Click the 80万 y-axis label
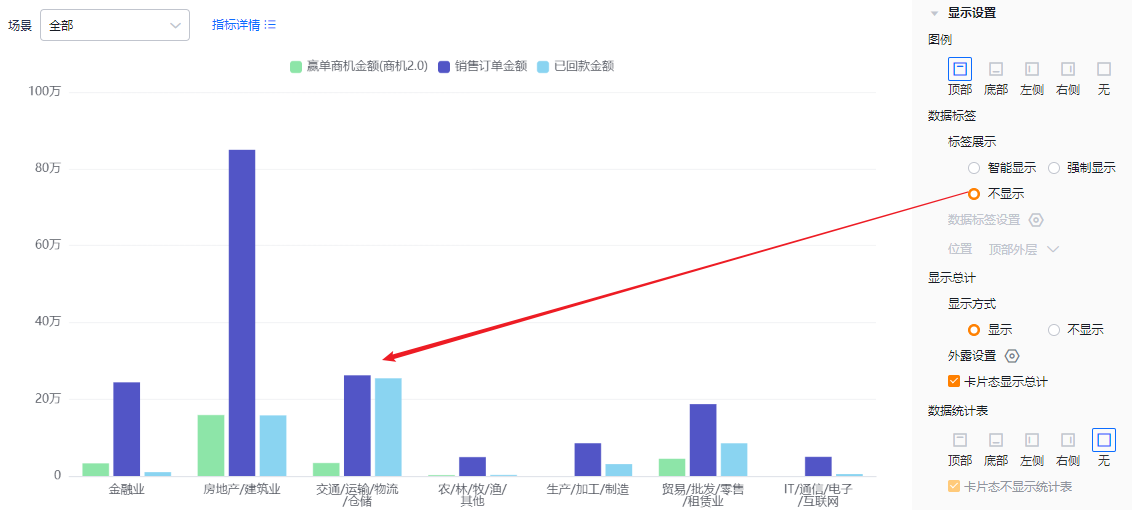Screen dimensions: 1132x510 [x=48, y=168]
